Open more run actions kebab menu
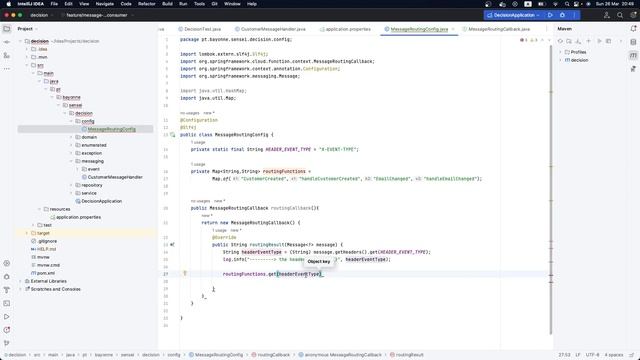The image size is (640, 360). (574, 15)
